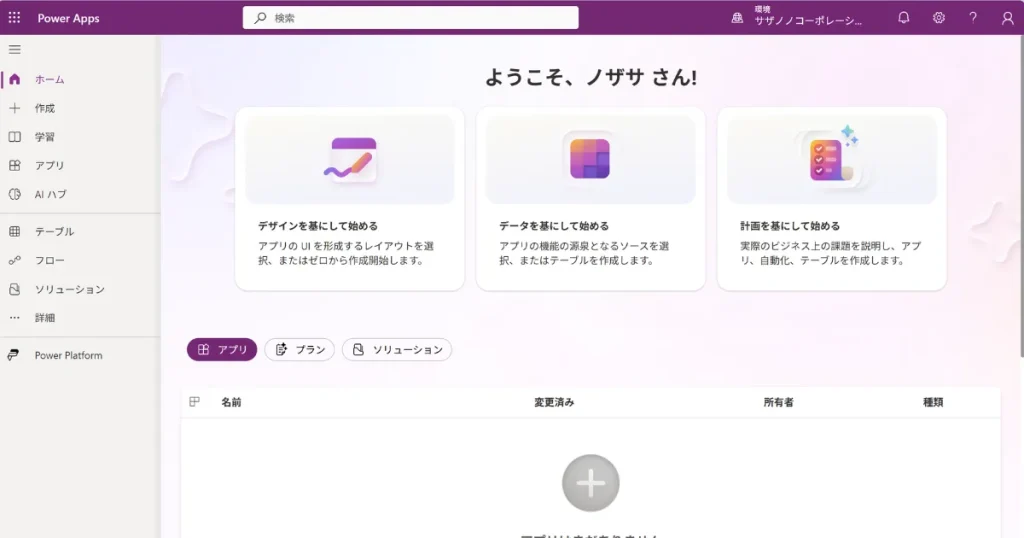Open the notifications bell icon

pos(904,18)
